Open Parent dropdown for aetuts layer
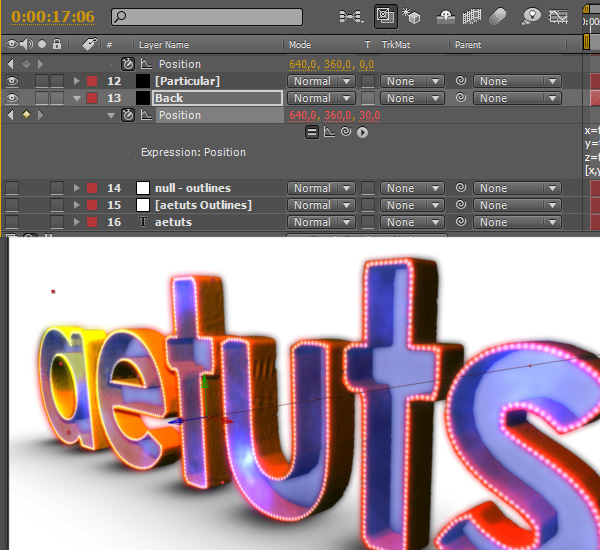Screen dimensions: 600x550 pyautogui.click(x=517, y=222)
